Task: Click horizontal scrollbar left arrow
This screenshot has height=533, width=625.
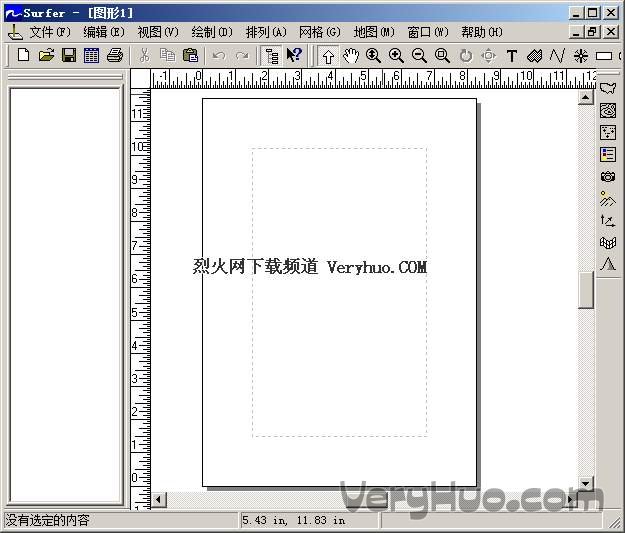Action: [159, 499]
